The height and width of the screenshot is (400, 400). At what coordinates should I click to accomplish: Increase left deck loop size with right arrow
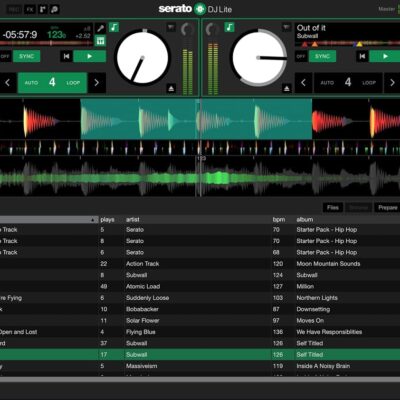pyautogui.click(x=97, y=82)
